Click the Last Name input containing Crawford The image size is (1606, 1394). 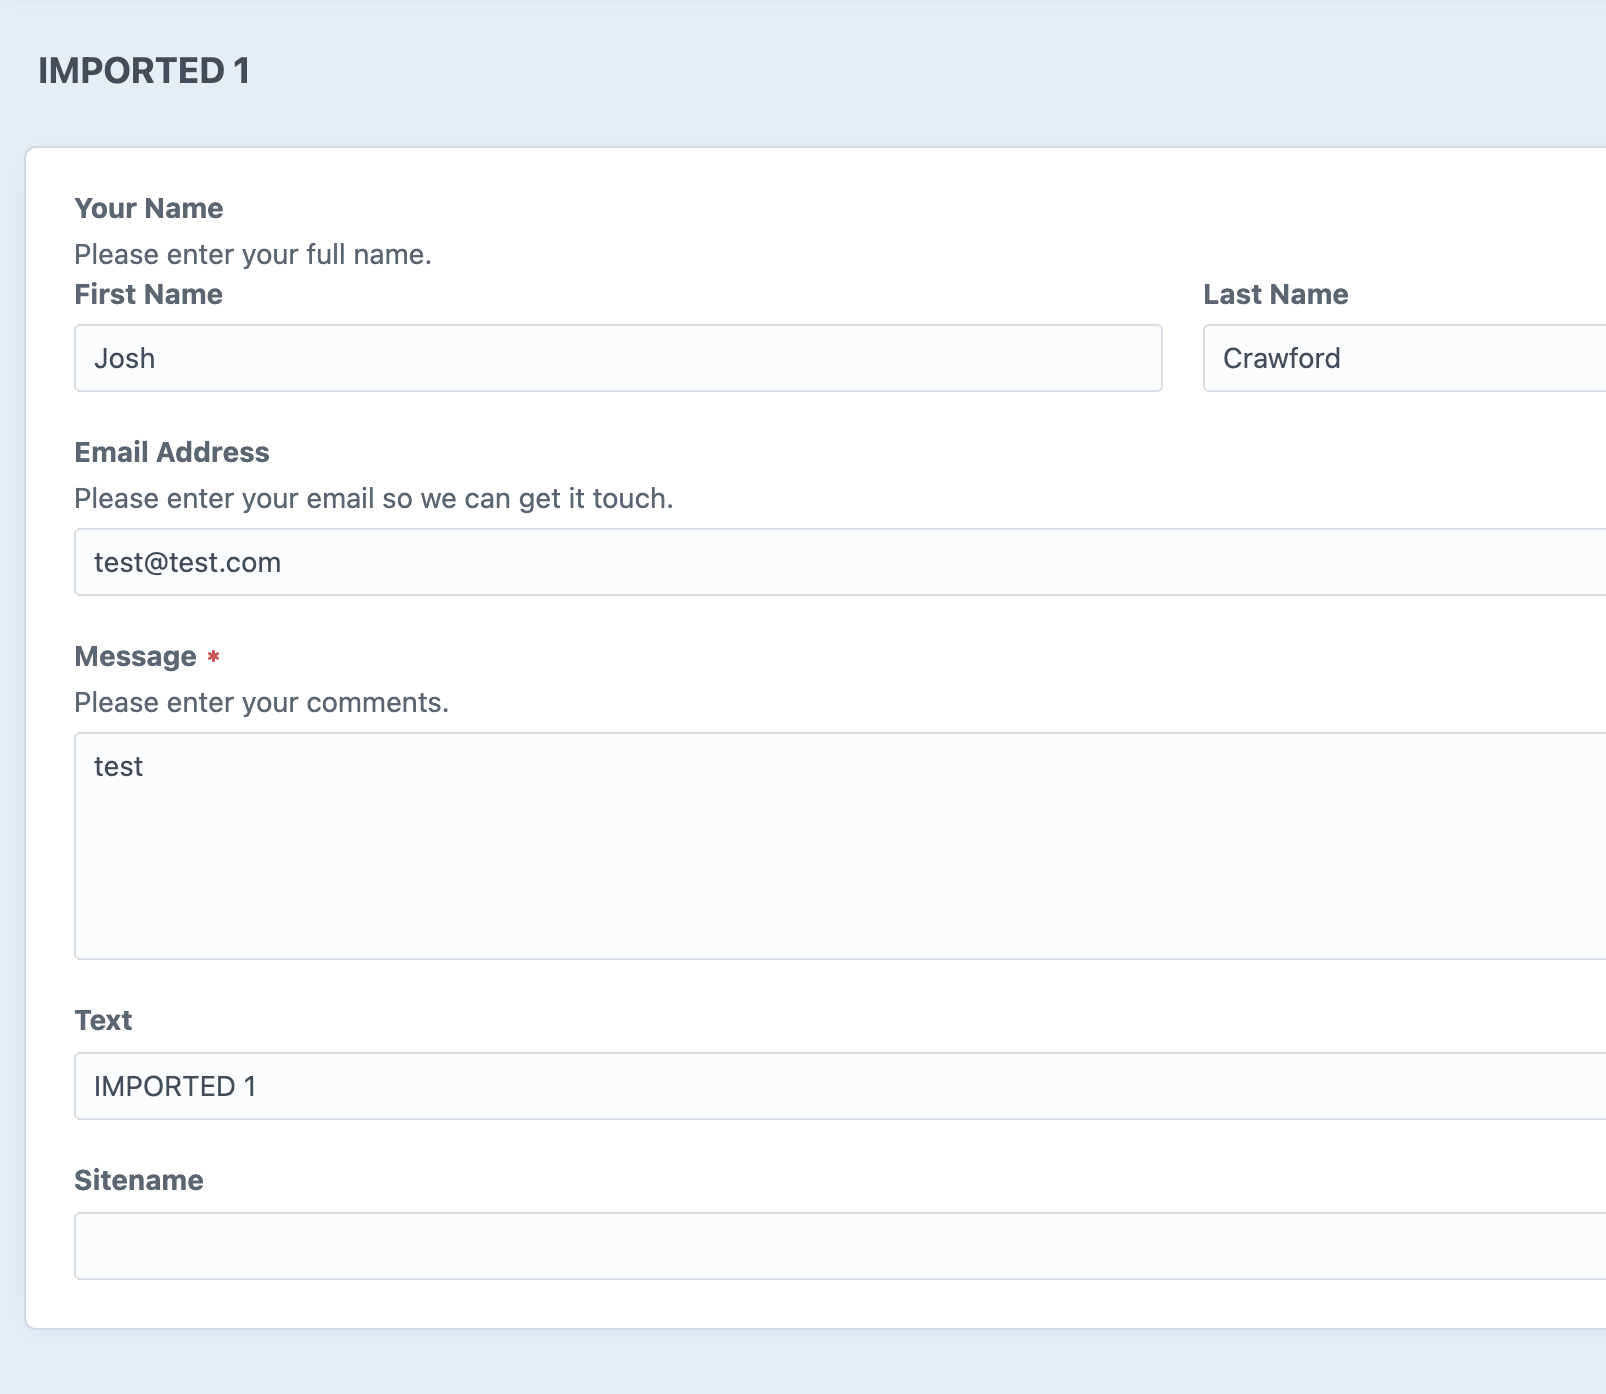point(1400,357)
